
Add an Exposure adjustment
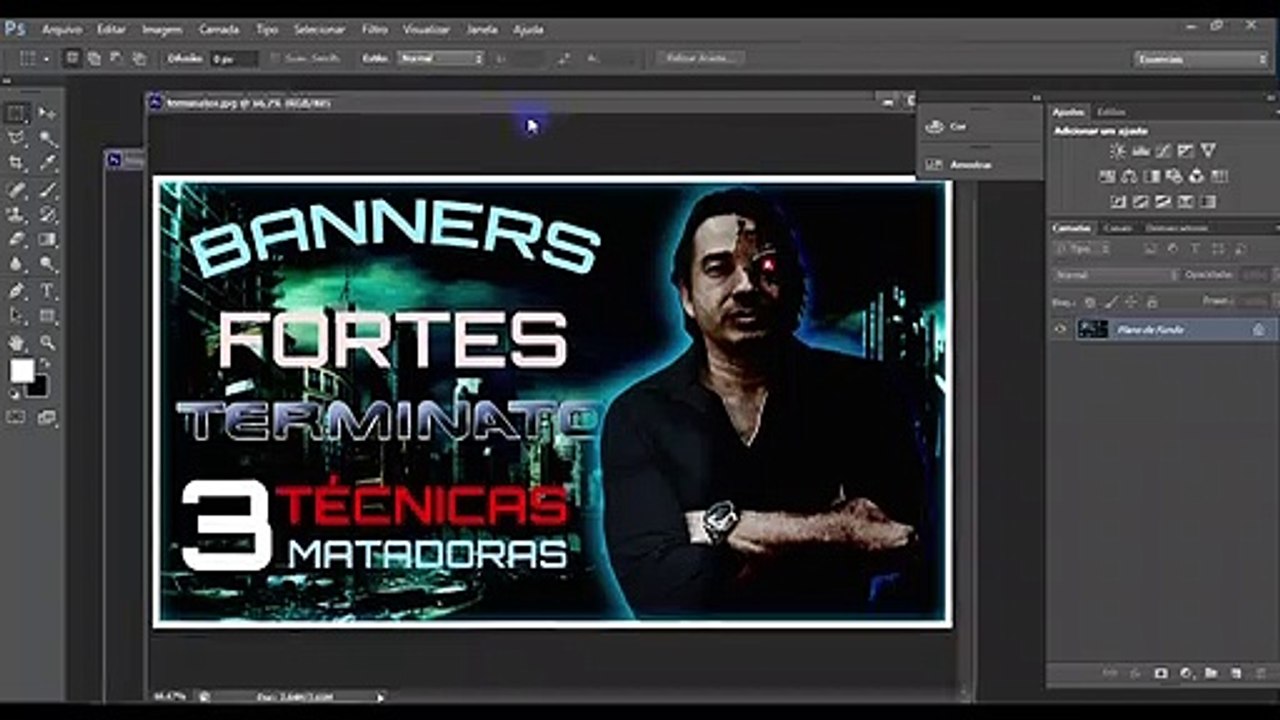tap(1185, 151)
